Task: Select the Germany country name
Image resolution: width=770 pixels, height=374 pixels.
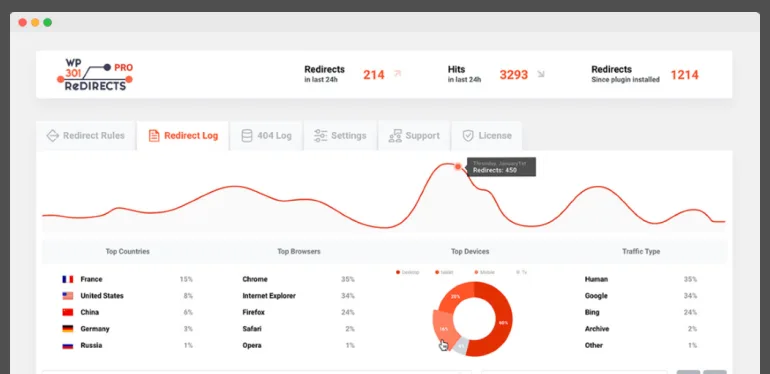Action: pos(95,329)
